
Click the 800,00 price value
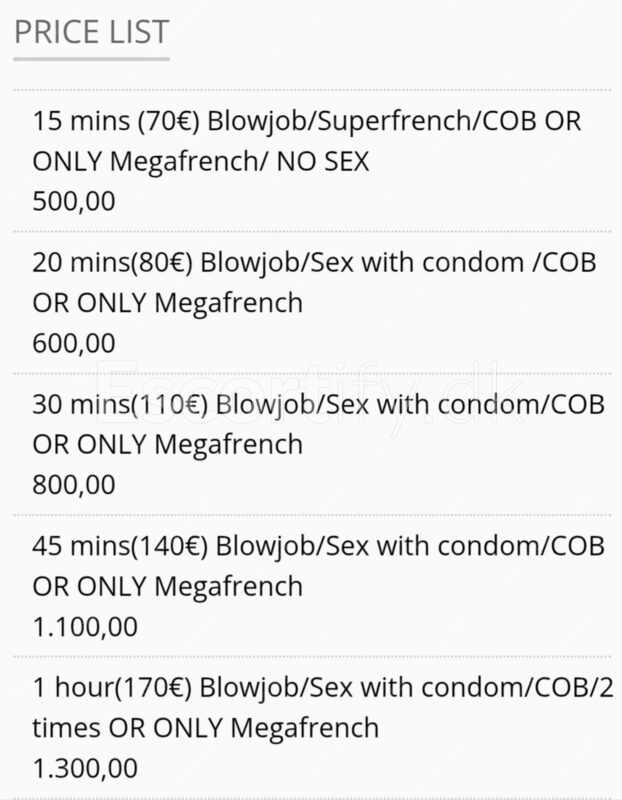tap(73, 485)
